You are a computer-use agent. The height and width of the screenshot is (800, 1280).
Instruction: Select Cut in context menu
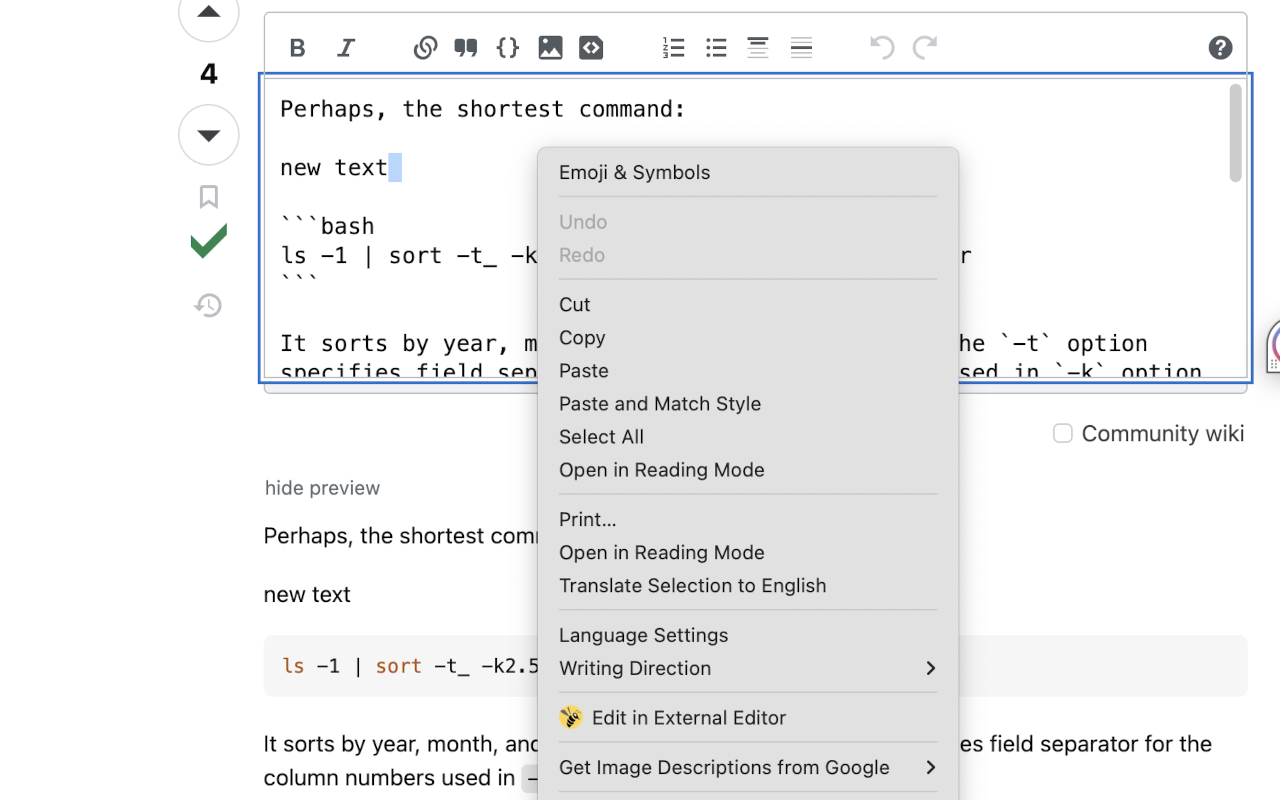(x=748, y=304)
